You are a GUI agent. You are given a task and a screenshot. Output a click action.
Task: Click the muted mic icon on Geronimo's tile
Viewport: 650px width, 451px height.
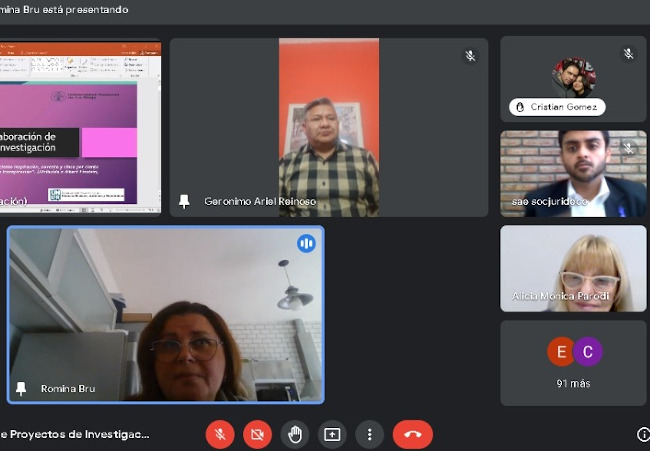point(470,56)
